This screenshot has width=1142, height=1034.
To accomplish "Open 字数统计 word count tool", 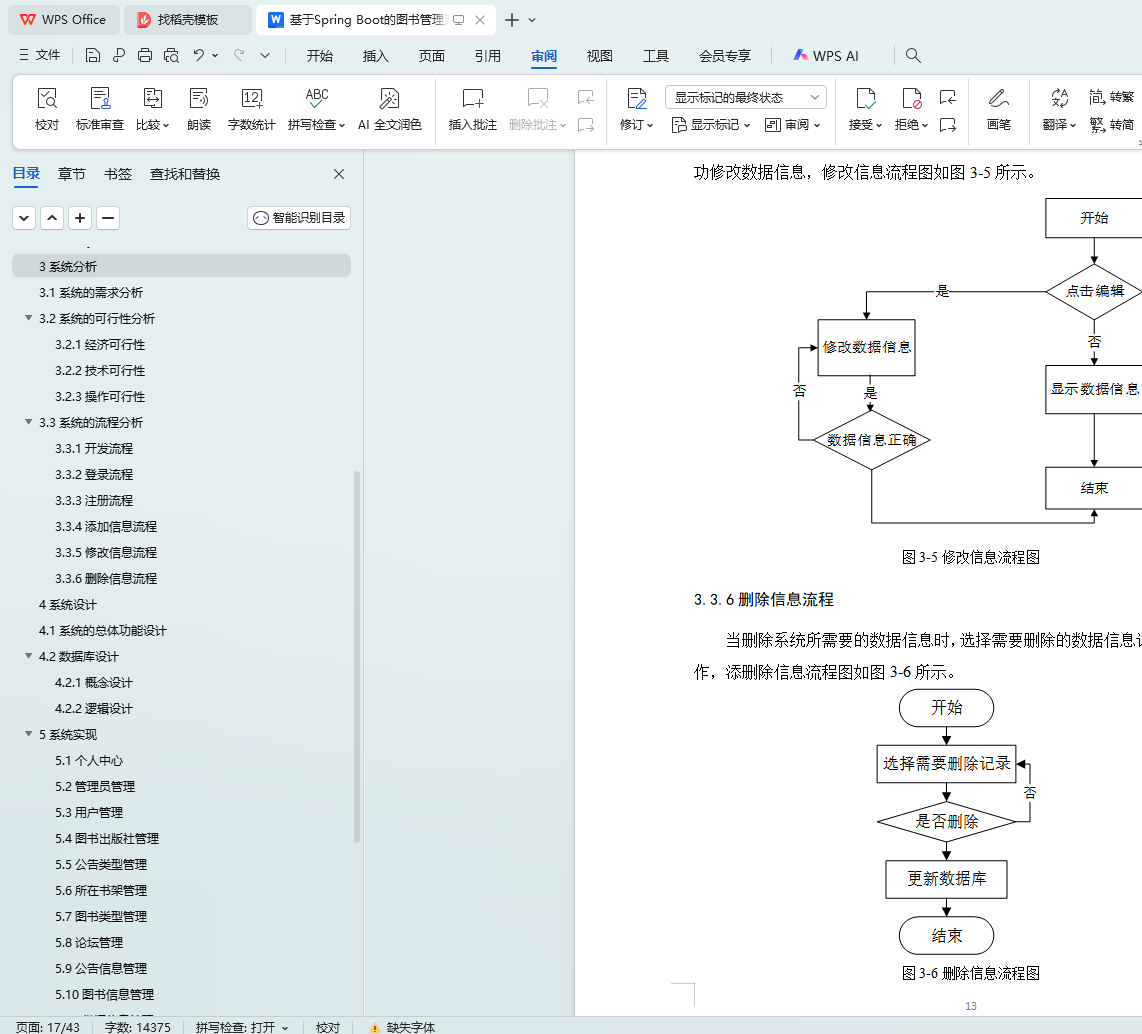I will [x=251, y=109].
